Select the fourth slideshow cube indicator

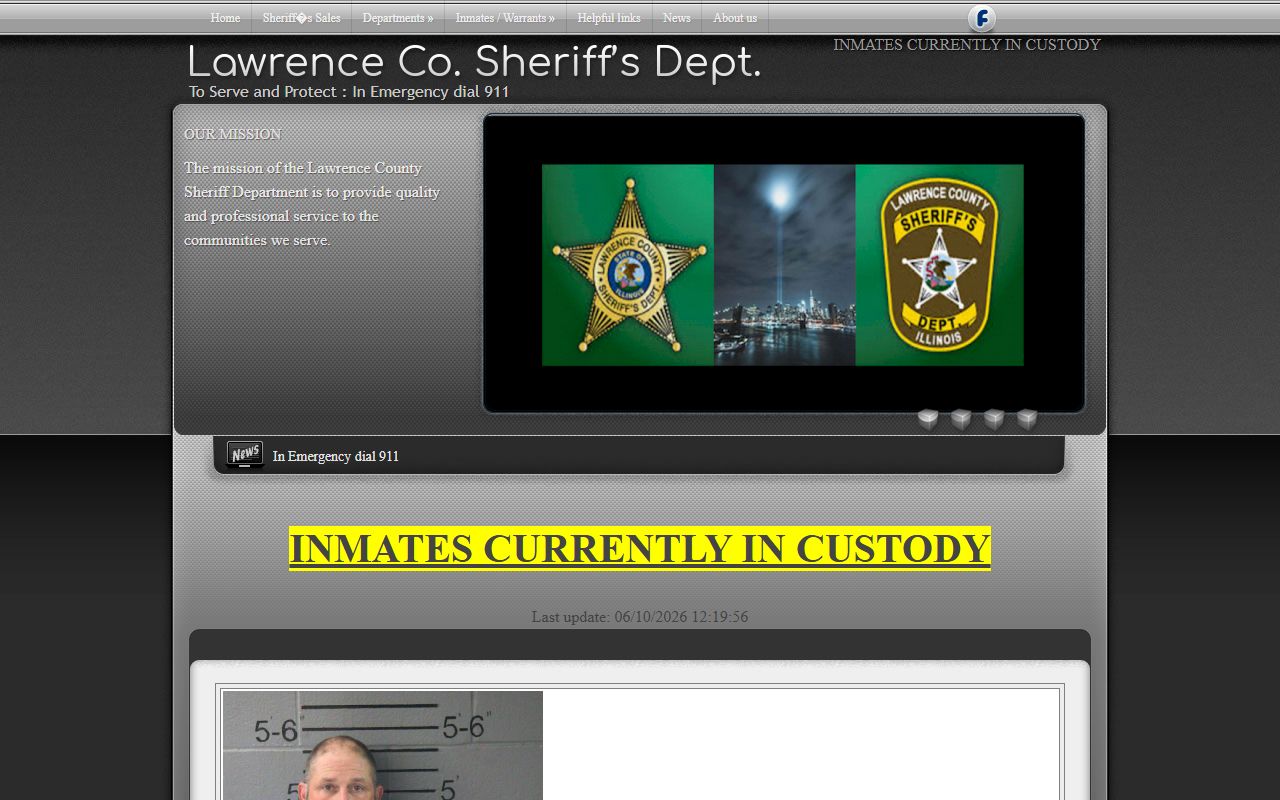[1027, 419]
